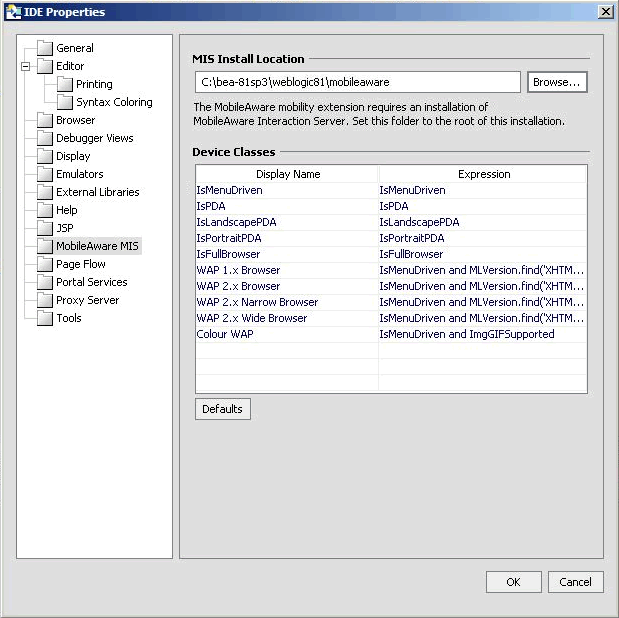Image resolution: width=619 pixels, height=618 pixels.
Task: Select Tools category label
Action: click(69, 318)
